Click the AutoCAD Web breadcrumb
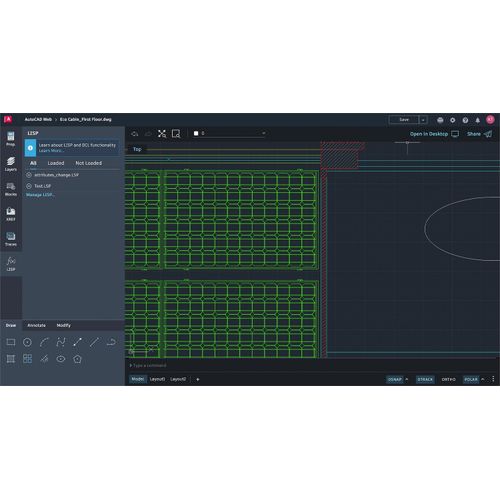 click(38, 119)
